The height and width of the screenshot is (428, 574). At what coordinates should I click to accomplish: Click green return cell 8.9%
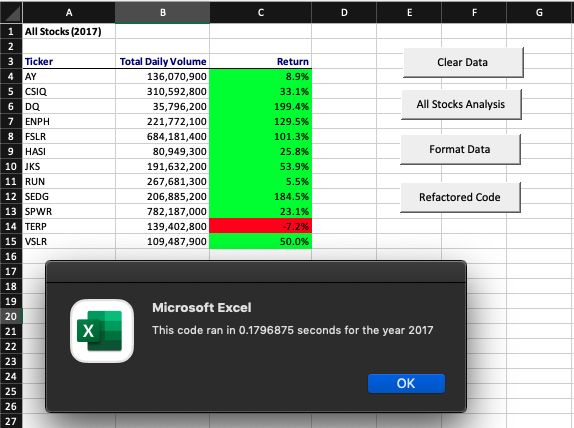[261, 77]
